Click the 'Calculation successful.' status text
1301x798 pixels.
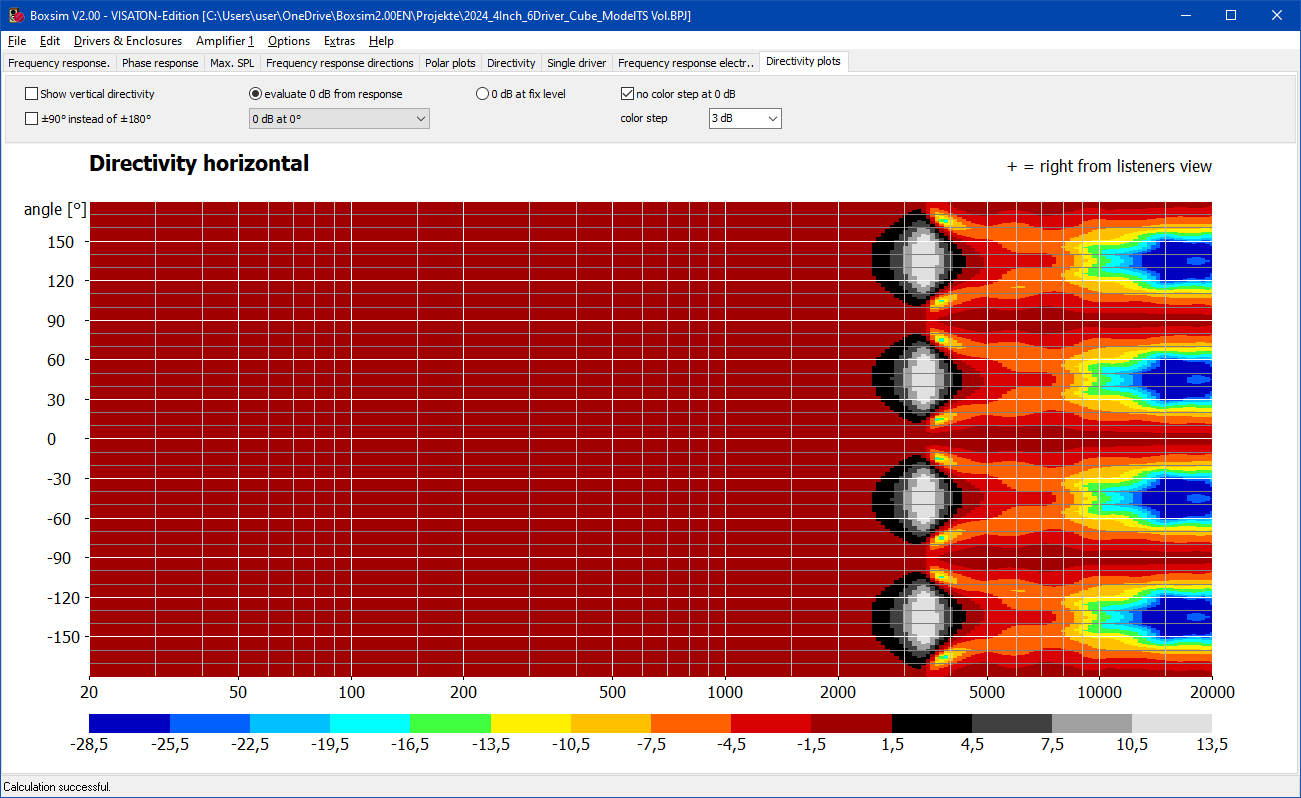(57, 787)
